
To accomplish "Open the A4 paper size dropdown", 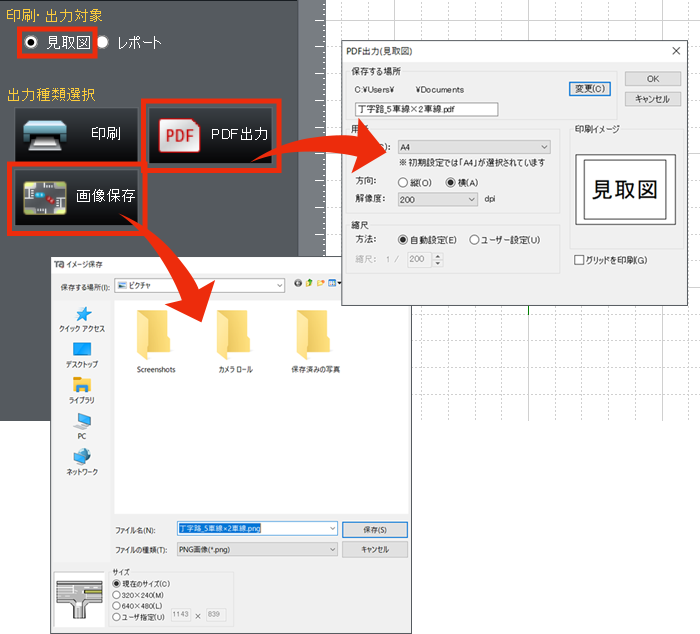I will point(474,147).
